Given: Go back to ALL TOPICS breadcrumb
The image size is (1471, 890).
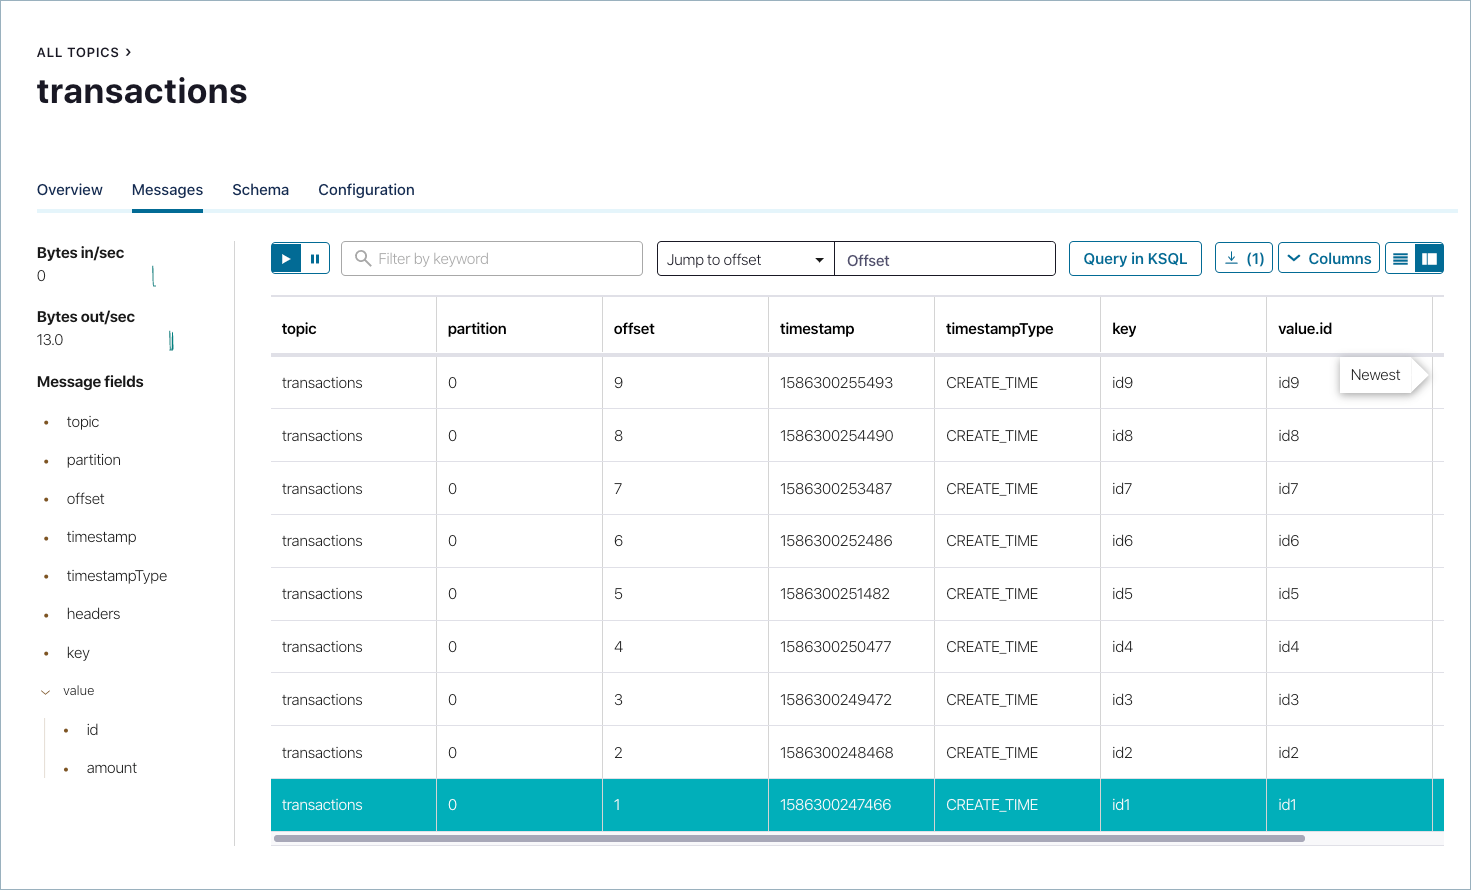Looking at the screenshot, I should point(78,52).
